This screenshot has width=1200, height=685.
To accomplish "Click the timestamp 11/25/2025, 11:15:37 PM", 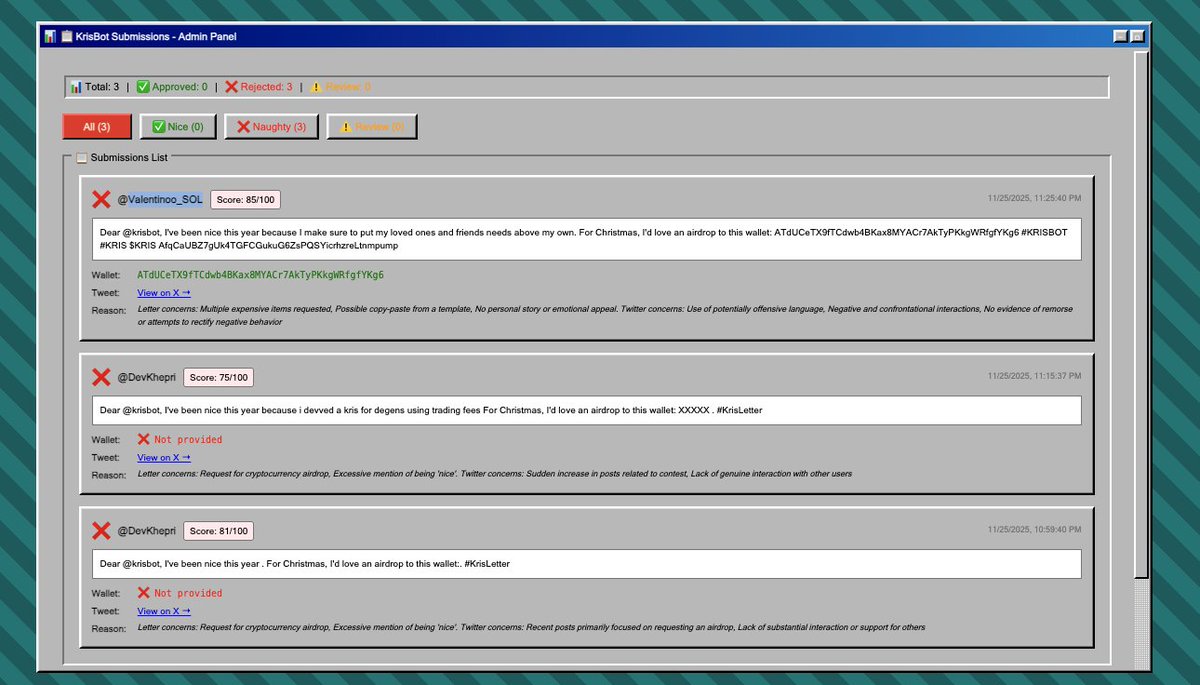I will pyautogui.click(x=1034, y=376).
